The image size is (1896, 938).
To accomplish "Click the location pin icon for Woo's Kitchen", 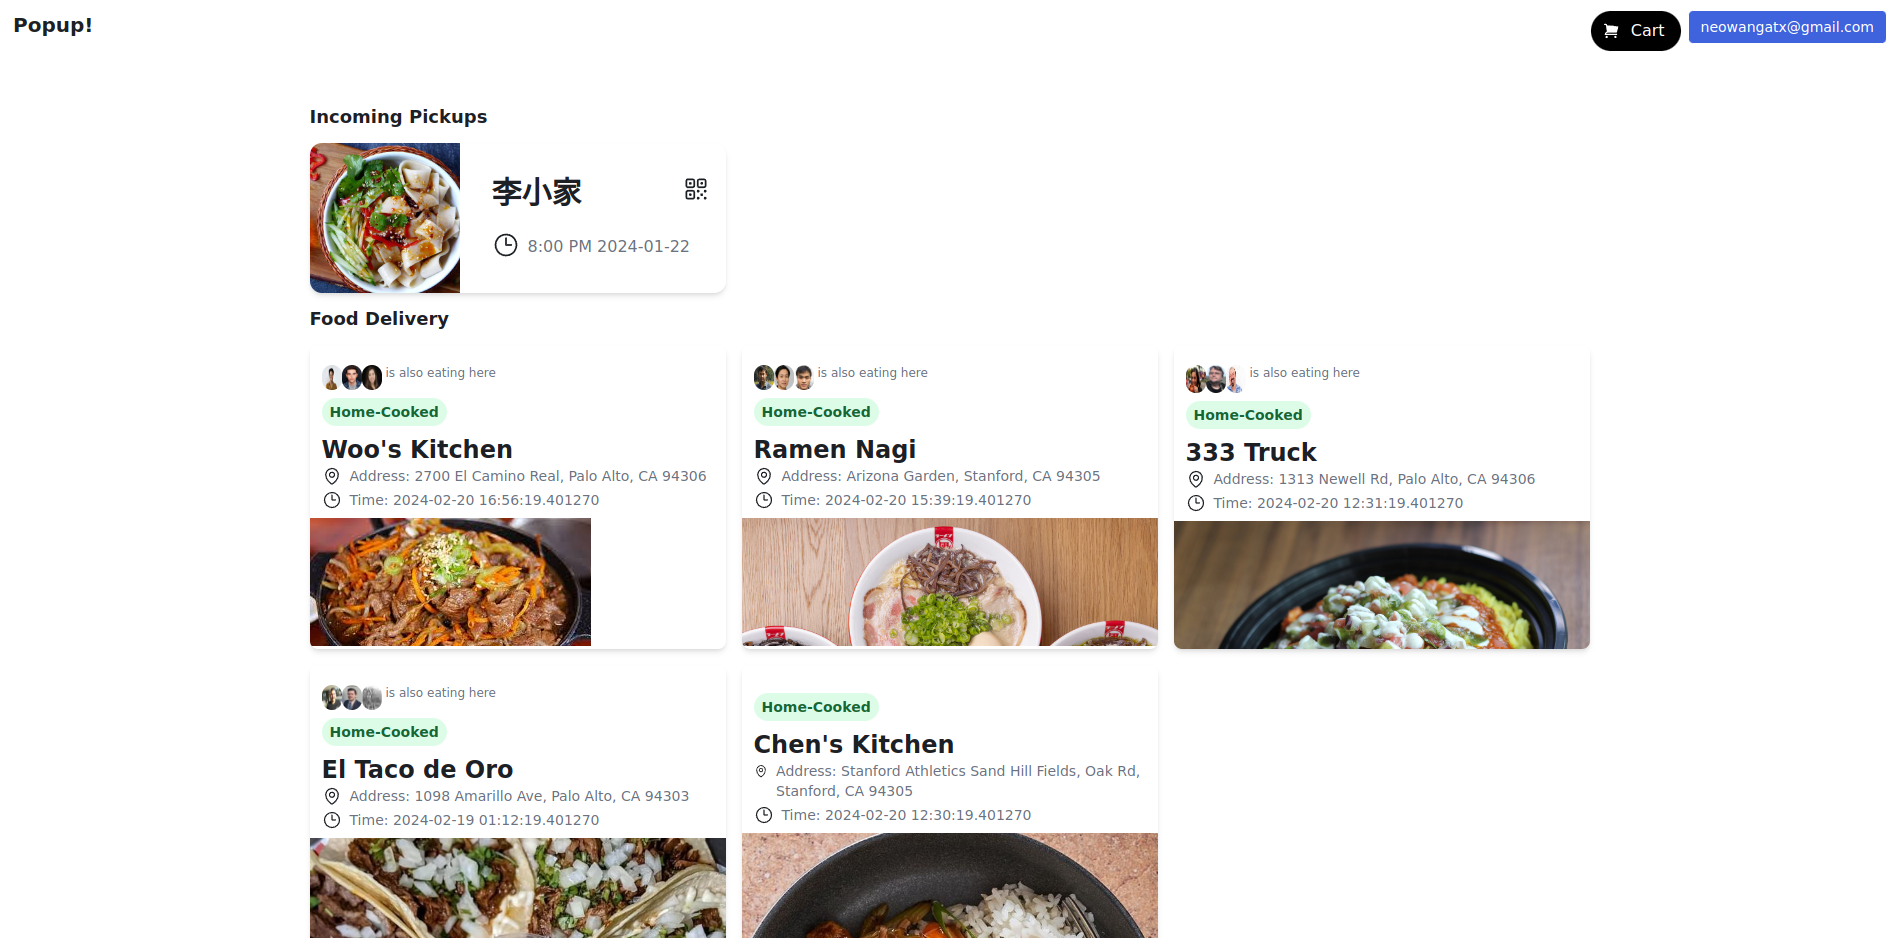I will (332, 476).
